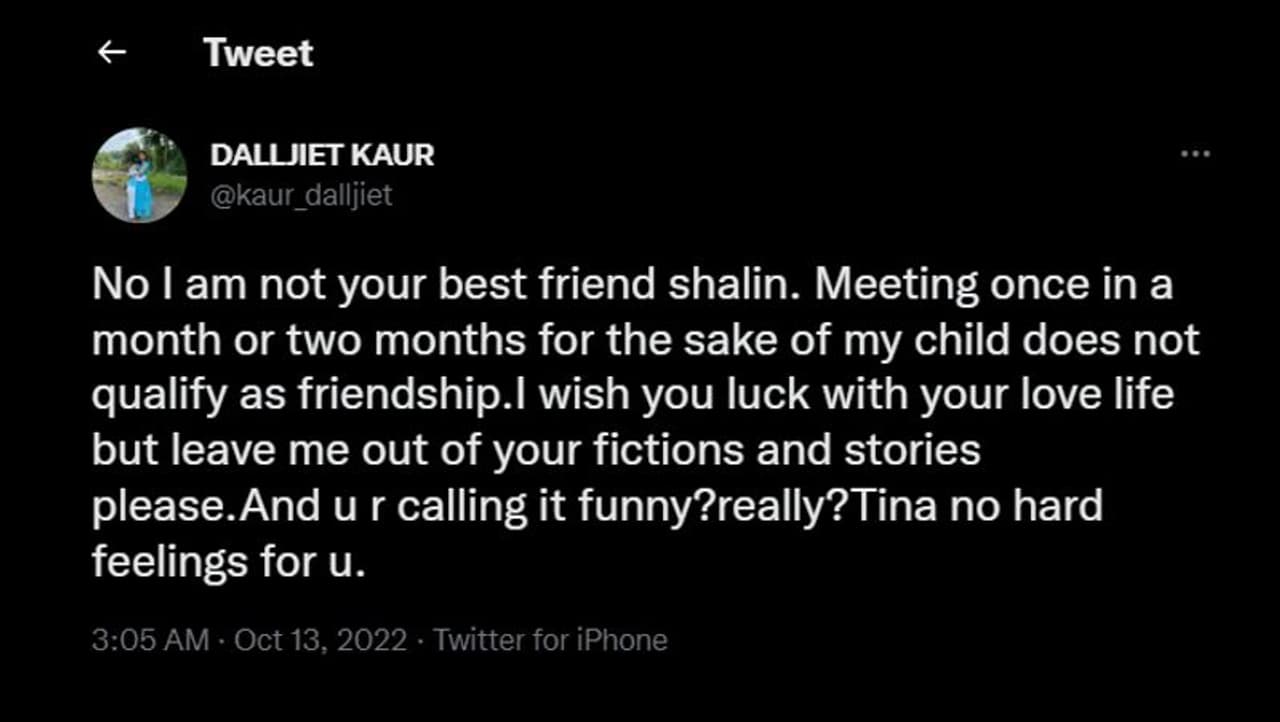The height and width of the screenshot is (722, 1280).
Task: Open the @kaur_dalljiet handle link
Action: pos(301,195)
